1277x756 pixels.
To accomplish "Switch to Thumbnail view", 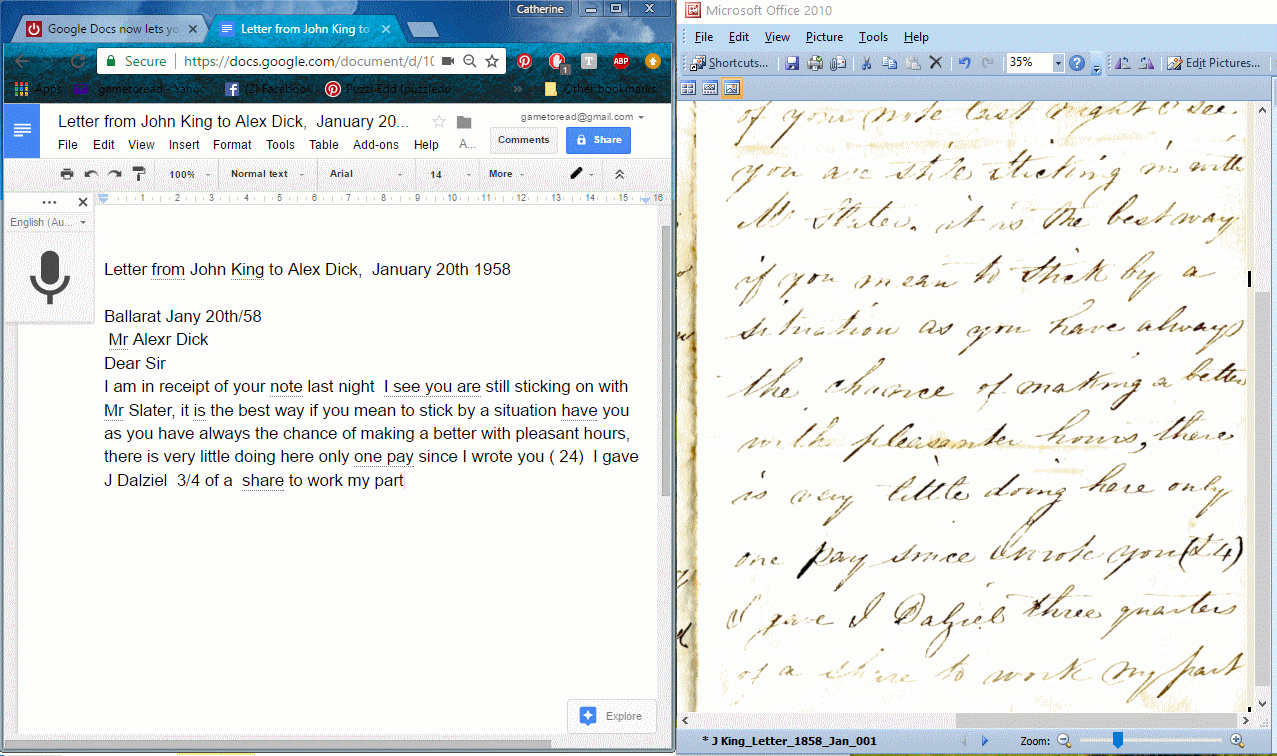I will coord(688,88).
